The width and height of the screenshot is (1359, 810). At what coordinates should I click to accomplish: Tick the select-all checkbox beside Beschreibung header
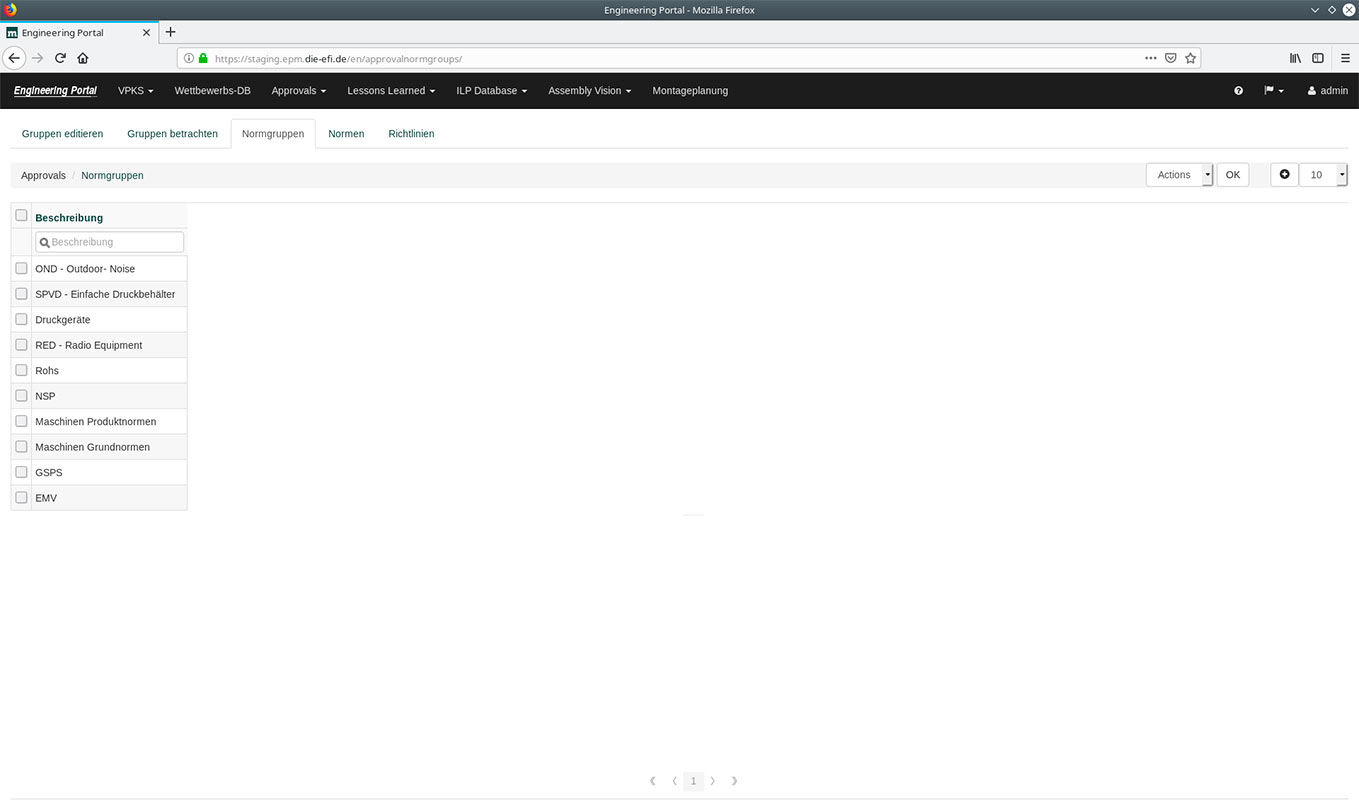tap(21, 215)
